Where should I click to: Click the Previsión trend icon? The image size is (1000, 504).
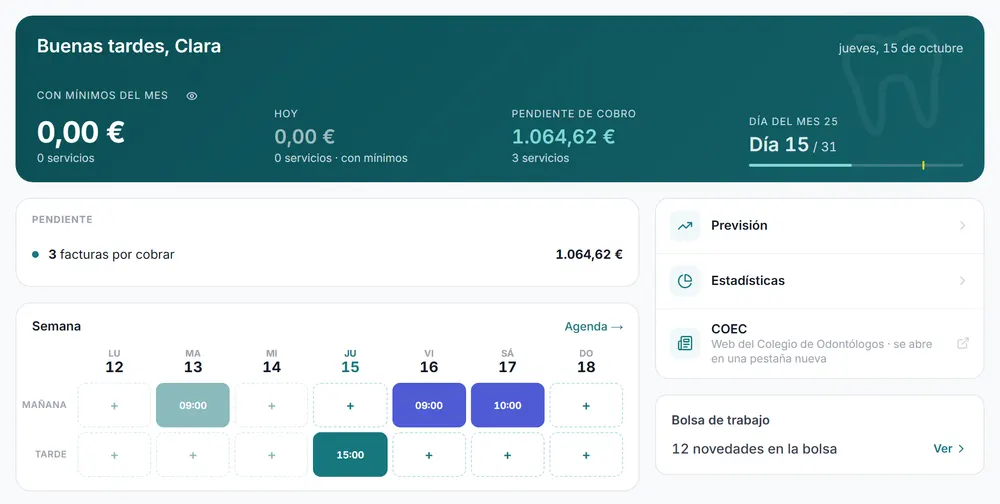(x=685, y=226)
